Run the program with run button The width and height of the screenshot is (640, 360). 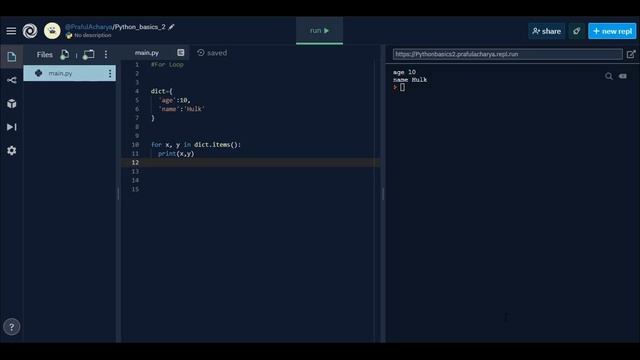[x=319, y=31]
